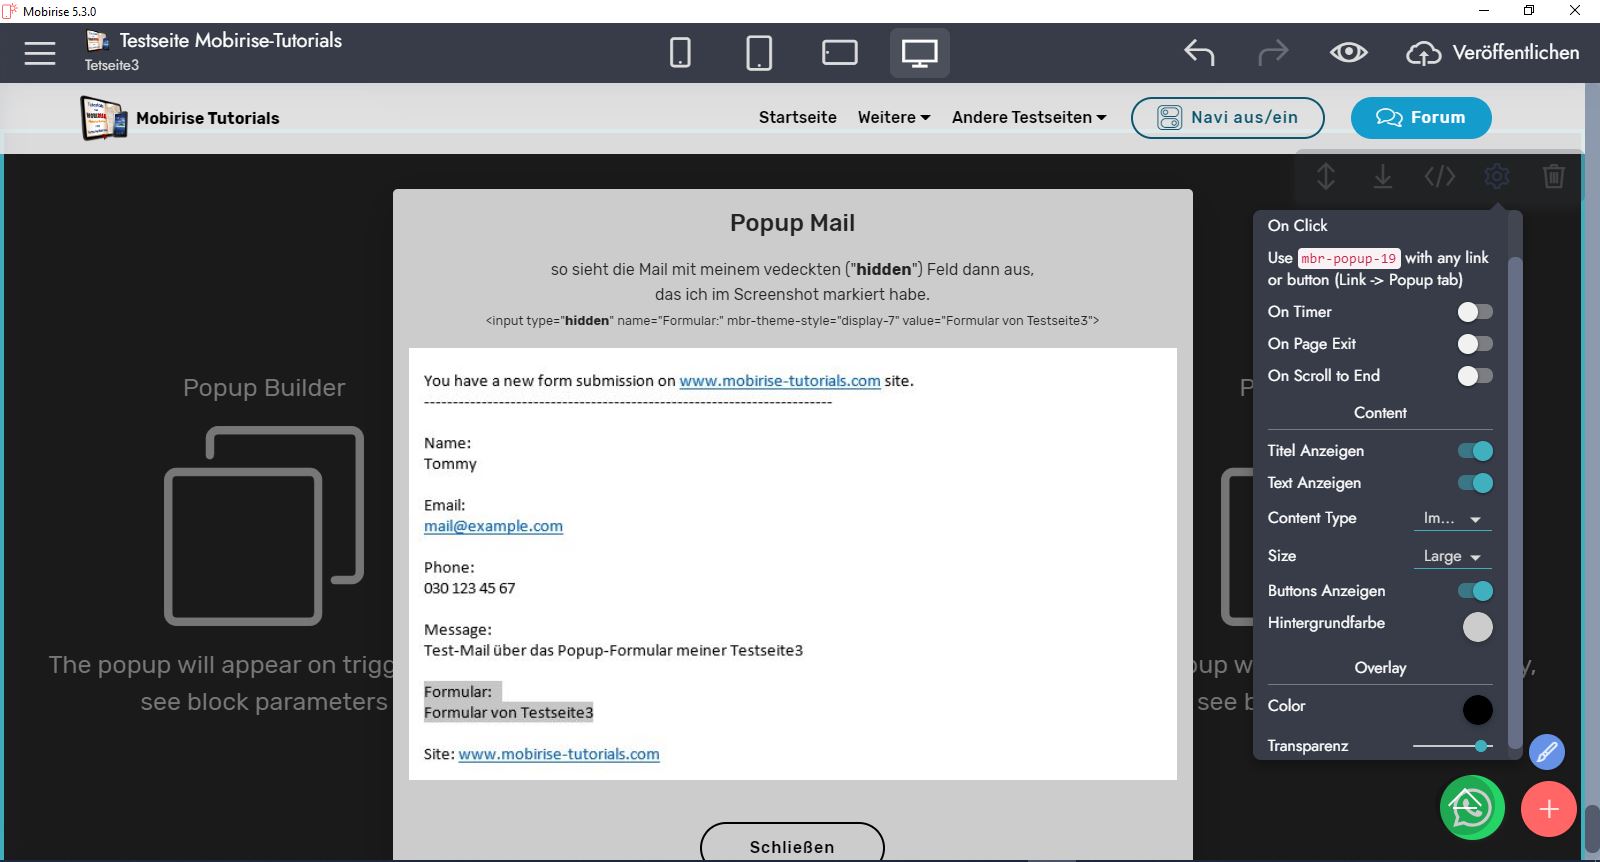
Task: Click the highlighted Formular von Testseite3 text
Action: click(508, 713)
